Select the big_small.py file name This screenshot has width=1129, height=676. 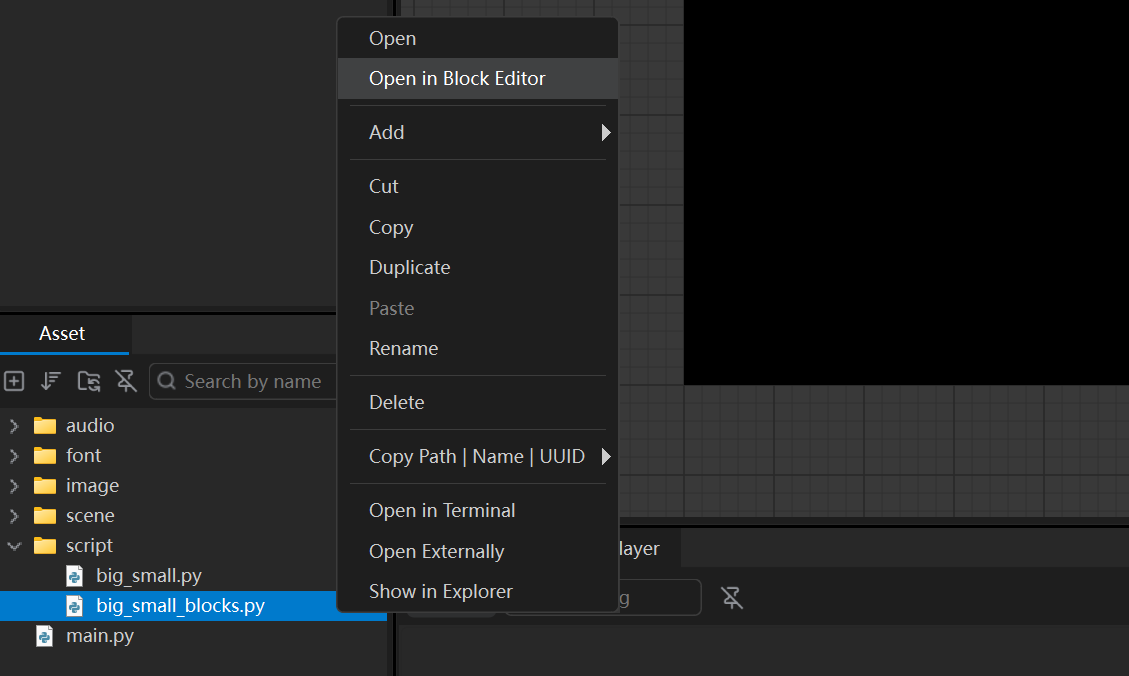pos(149,576)
